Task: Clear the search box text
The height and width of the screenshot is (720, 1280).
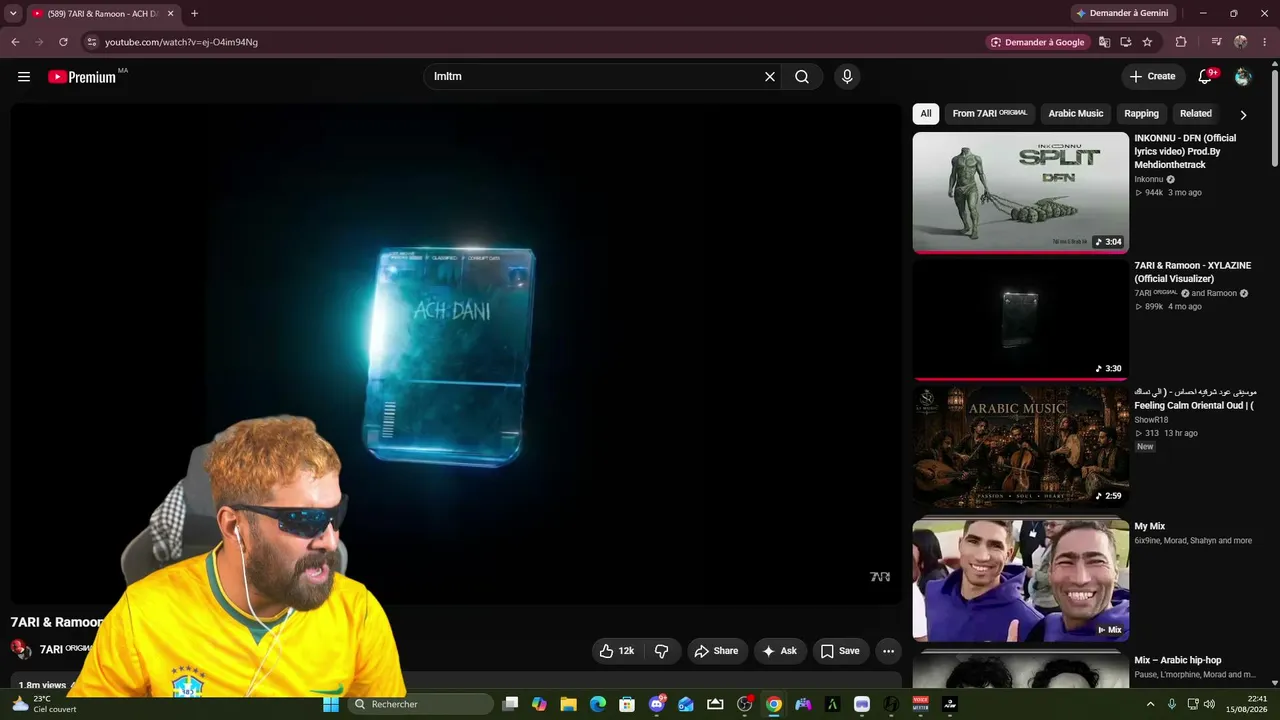Action: (770, 76)
